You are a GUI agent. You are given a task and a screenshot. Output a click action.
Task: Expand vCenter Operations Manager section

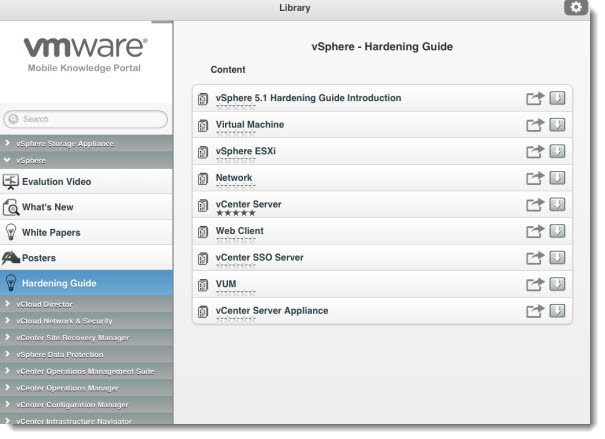(x=86, y=388)
